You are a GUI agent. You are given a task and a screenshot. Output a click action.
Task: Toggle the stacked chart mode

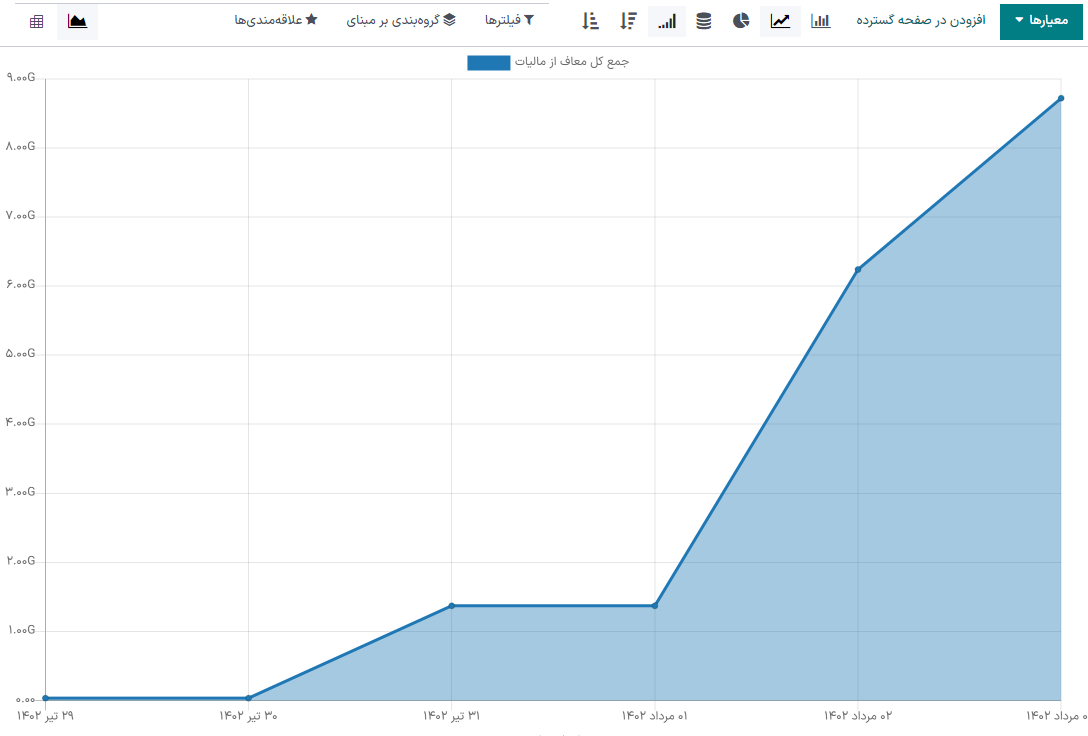[x=704, y=21]
